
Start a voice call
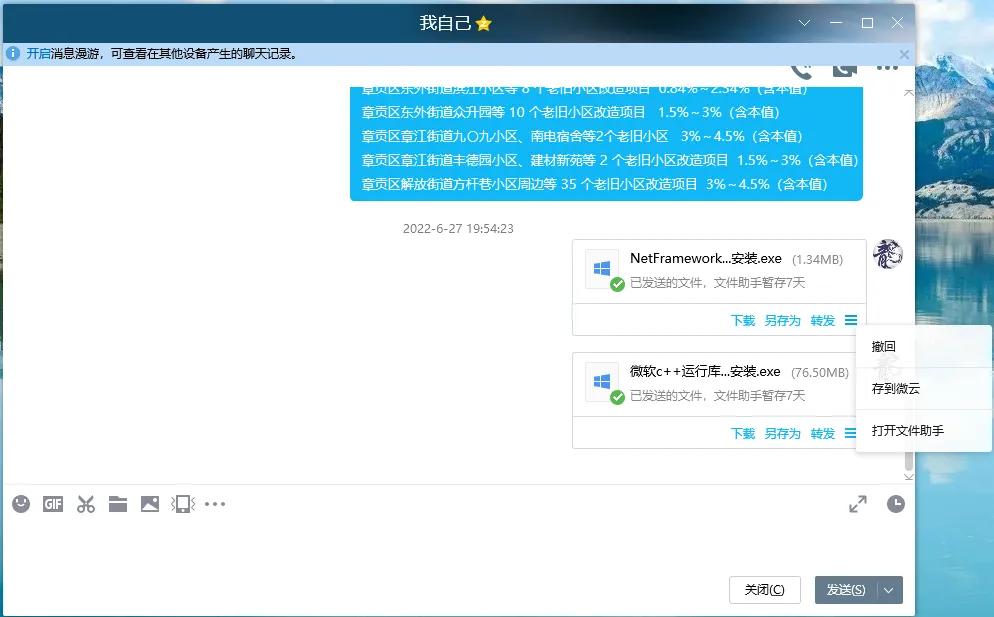(801, 68)
